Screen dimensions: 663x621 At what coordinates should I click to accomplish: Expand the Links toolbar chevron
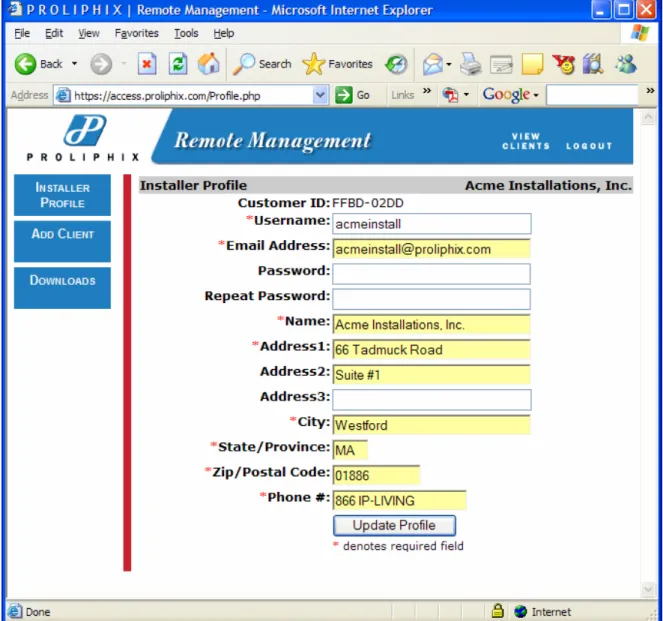(427, 90)
